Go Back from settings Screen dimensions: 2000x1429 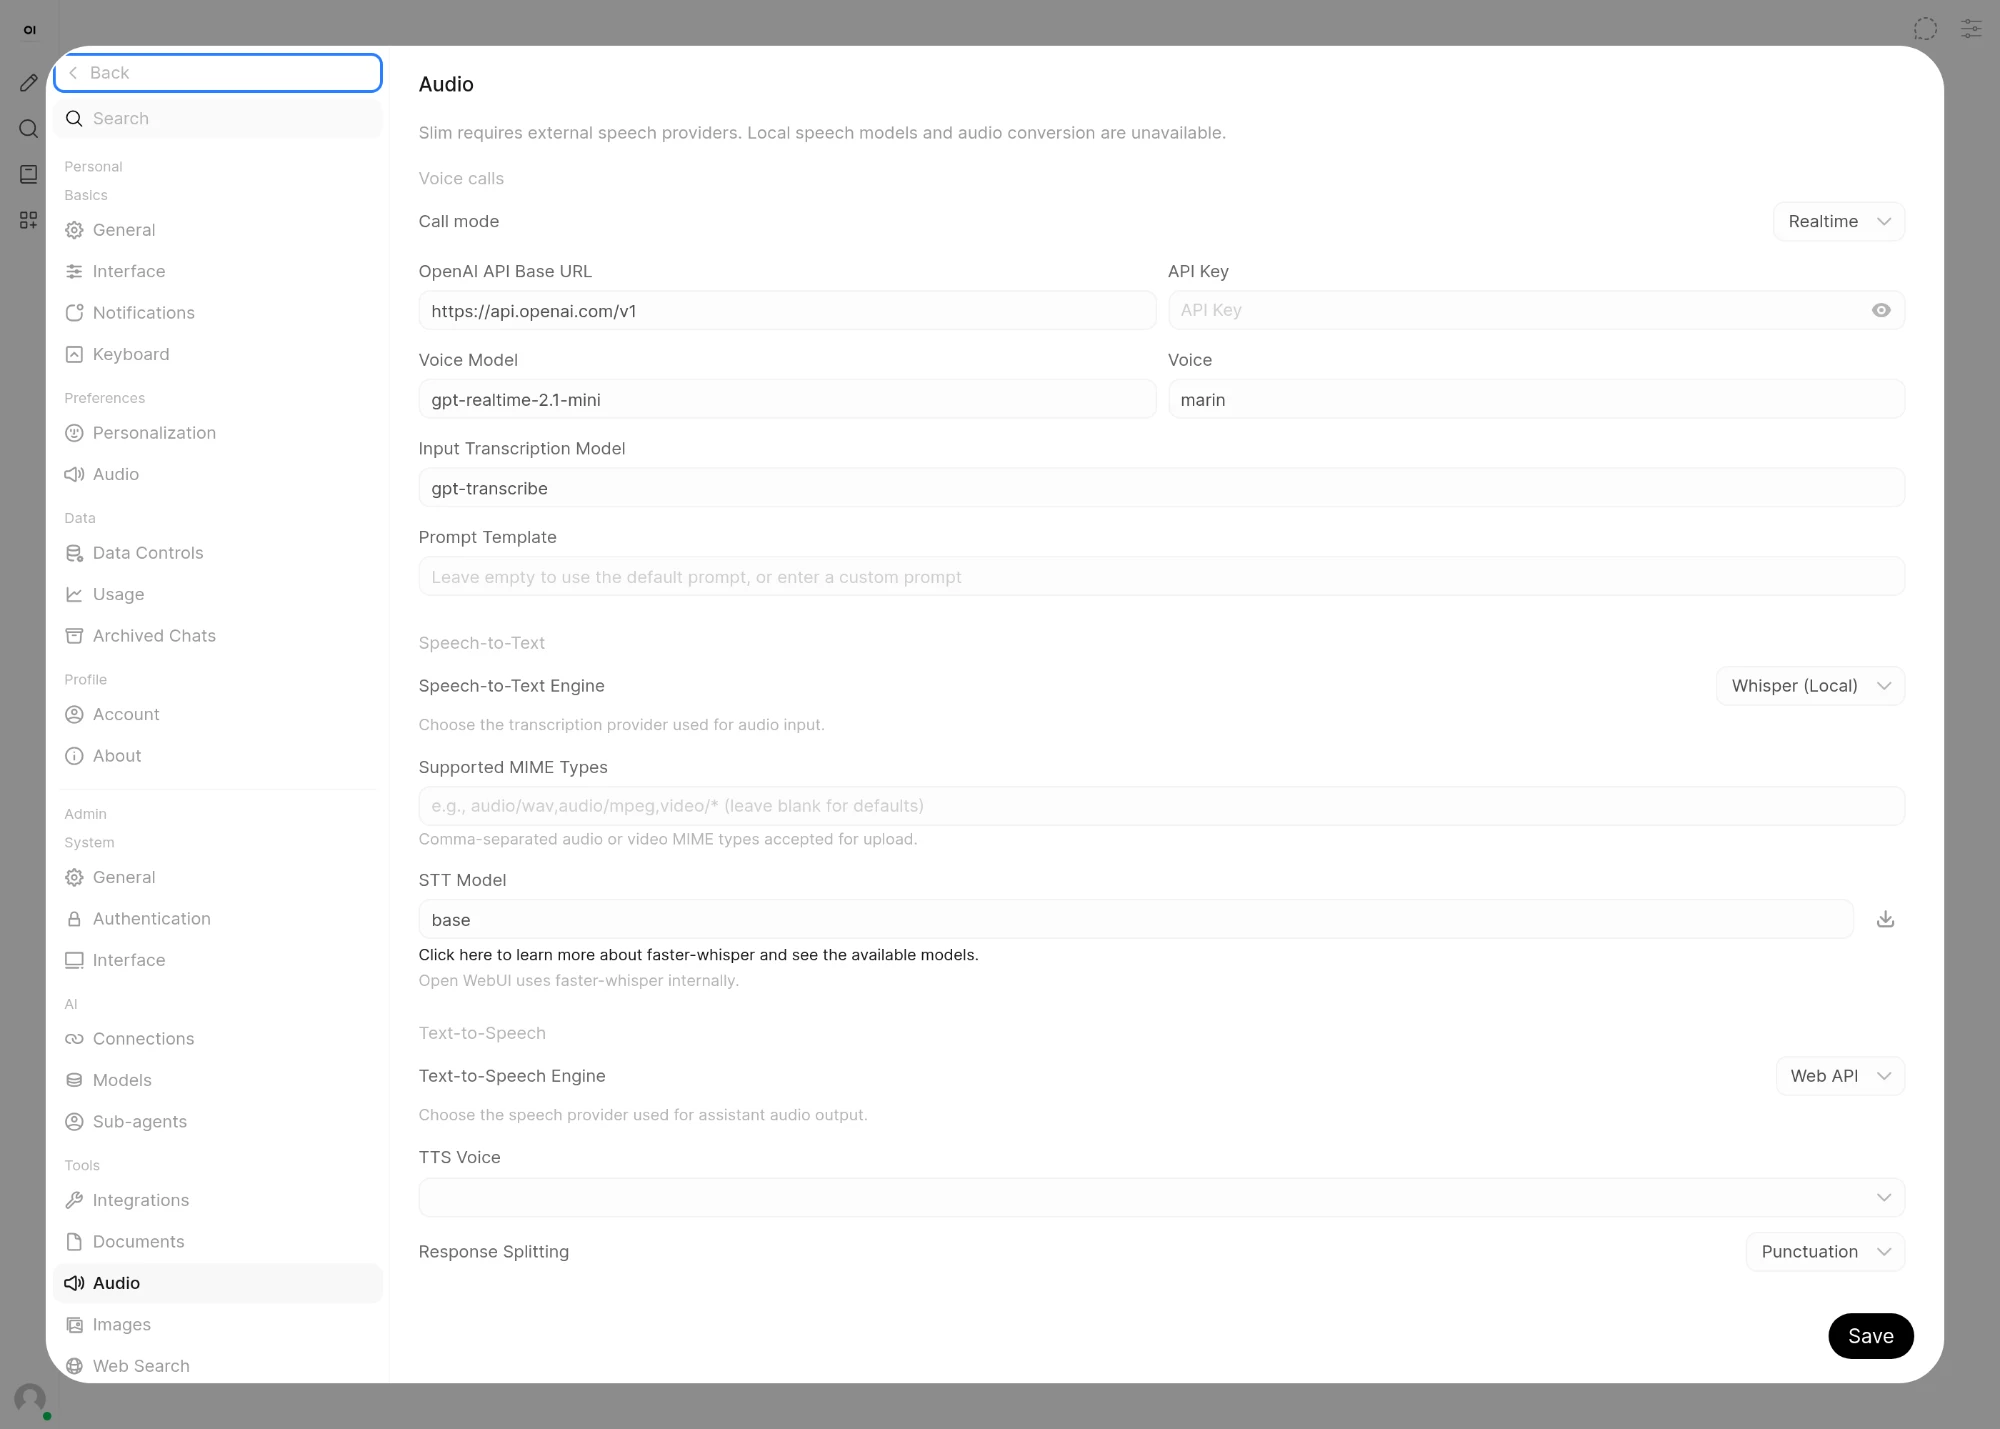(x=218, y=73)
